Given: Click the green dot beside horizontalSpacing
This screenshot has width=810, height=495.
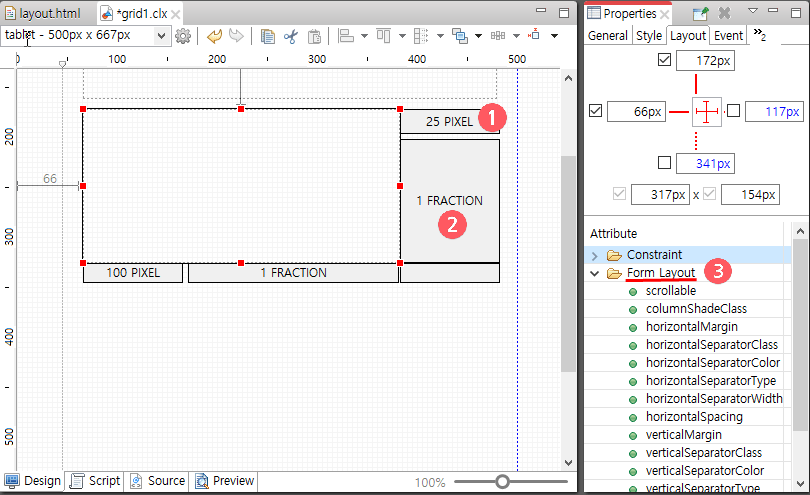Looking at the screenshot, I should [633, 418].
